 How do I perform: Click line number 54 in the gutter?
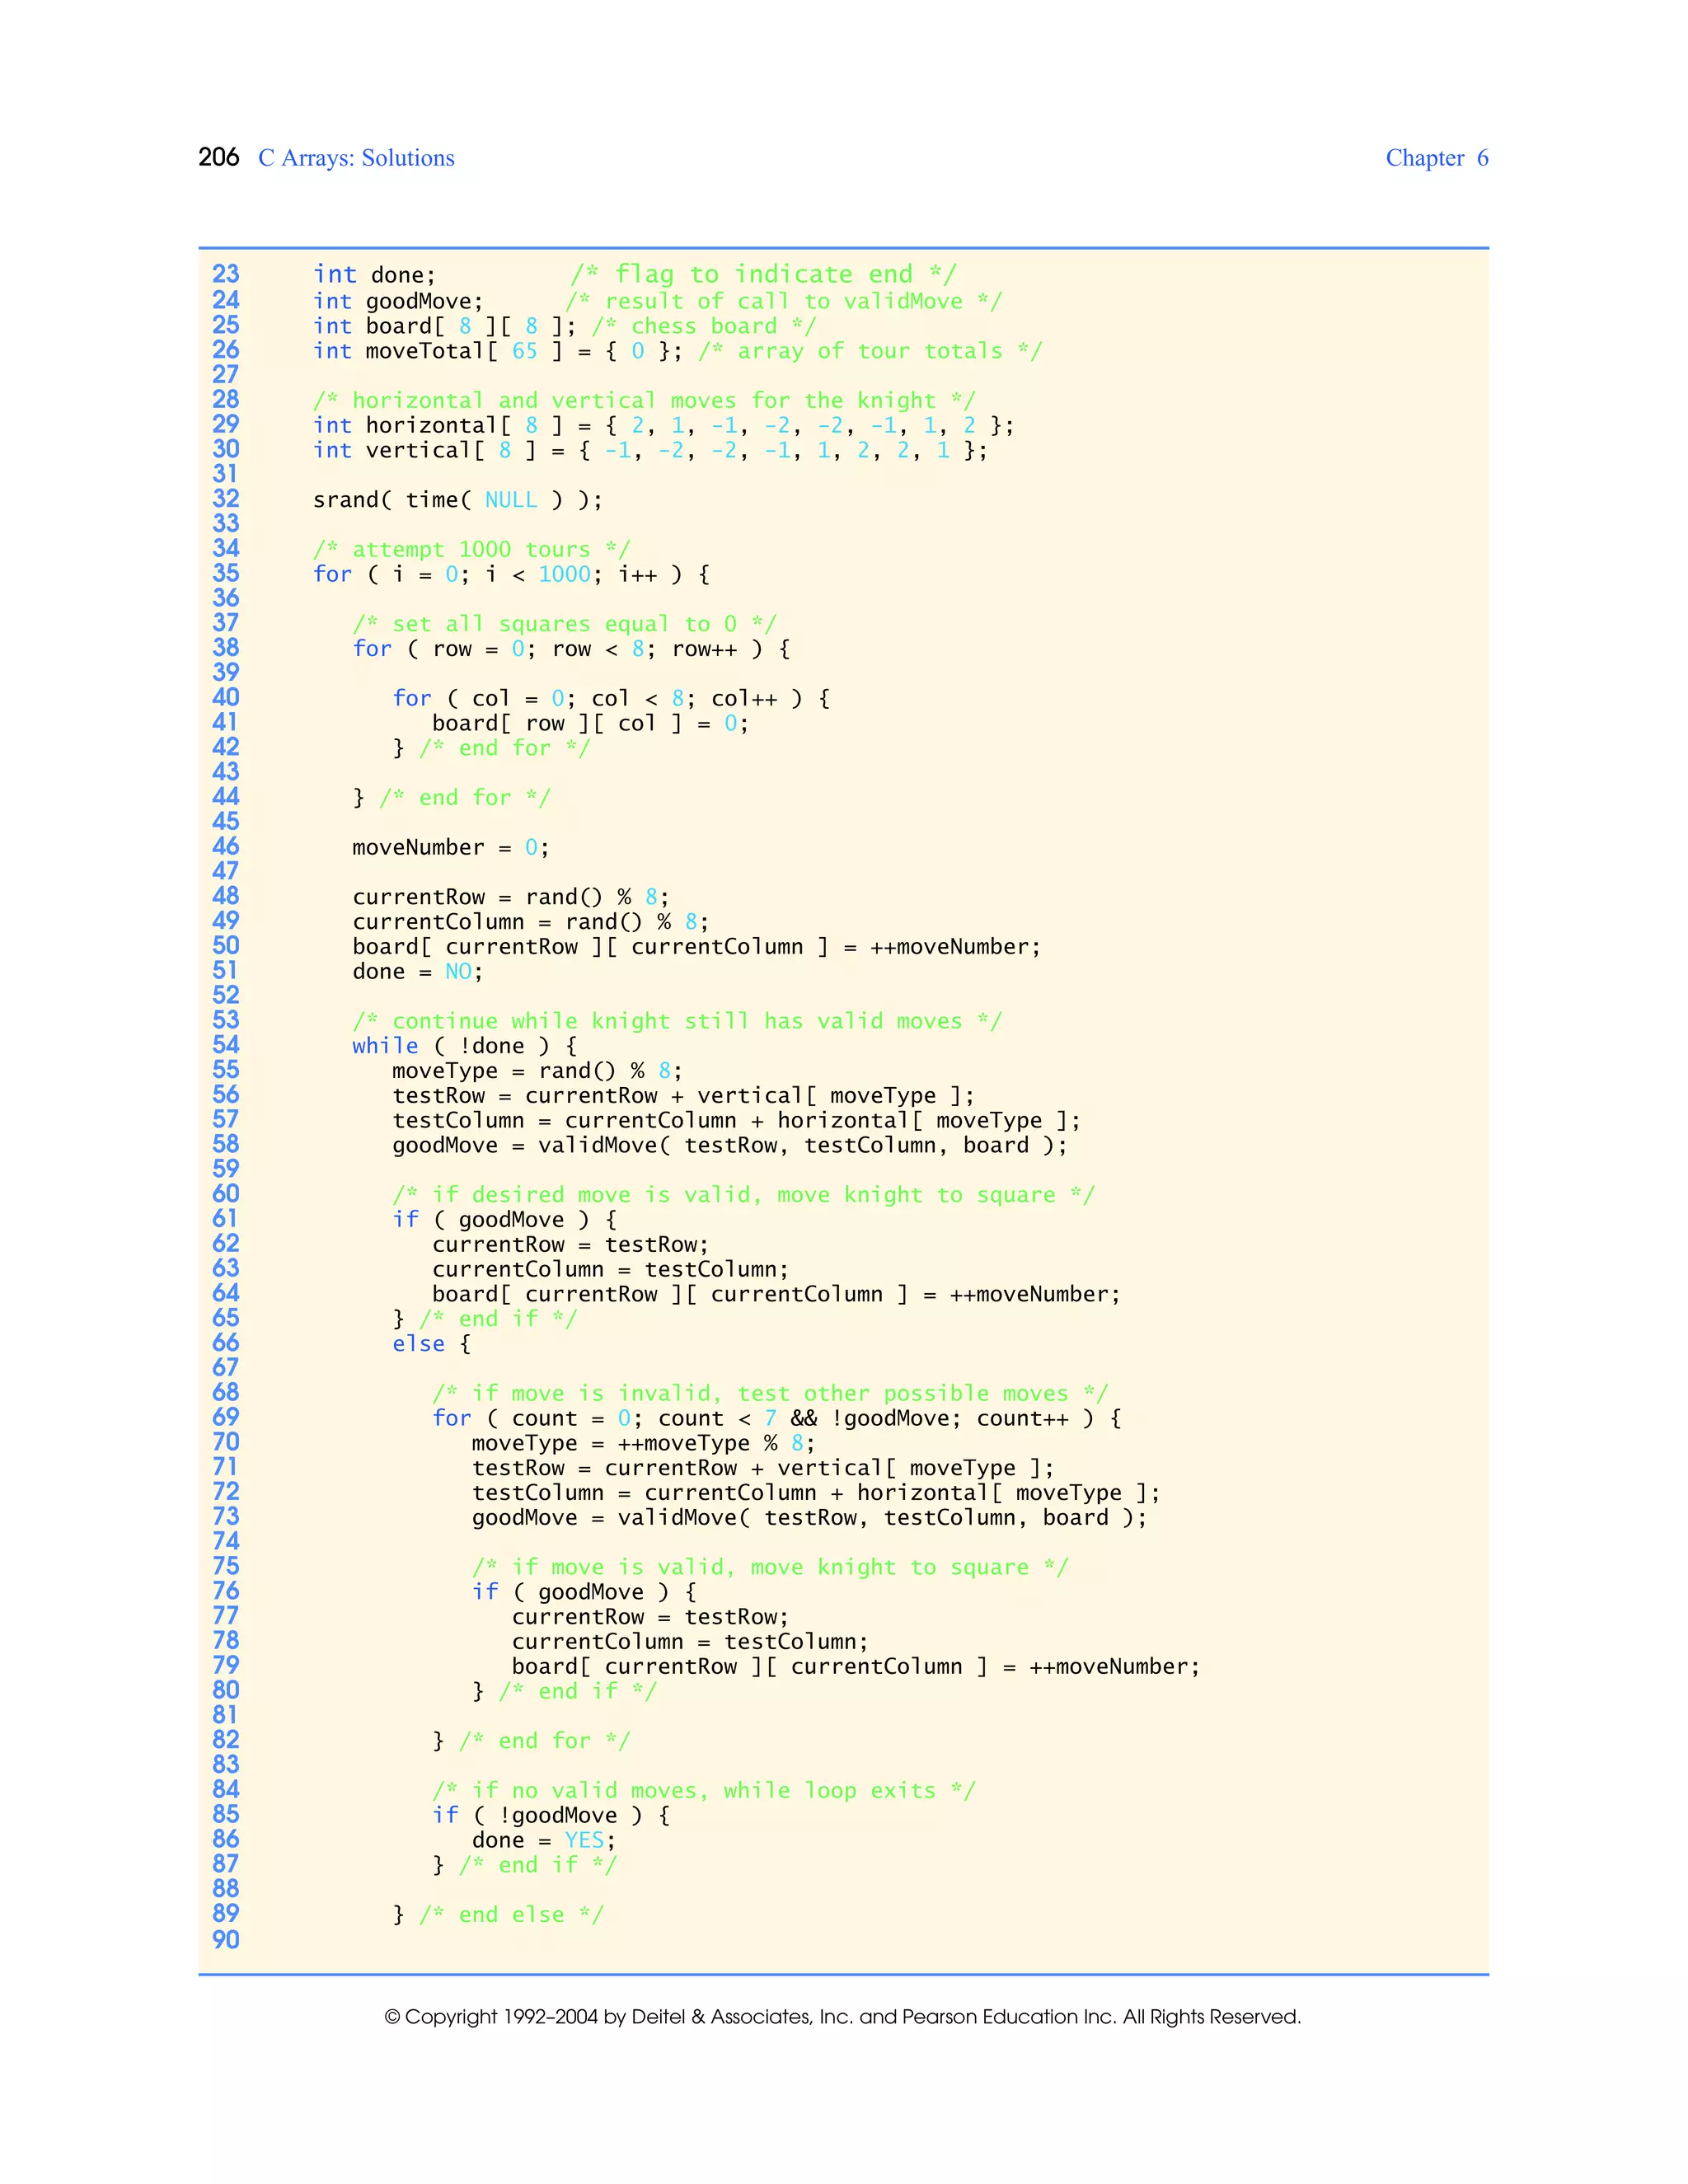tap(226, 1045)
